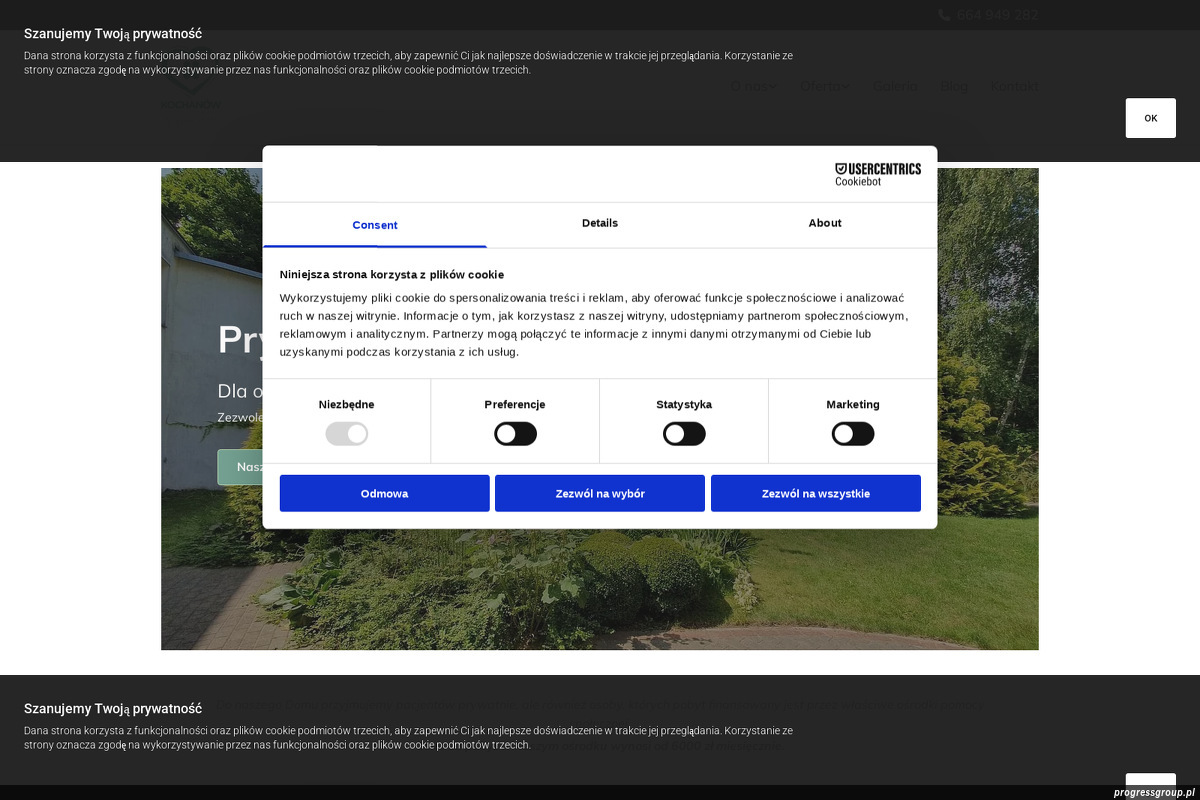Click the bottom 'Szanujemy Twoją prywatność' heading
The height and width of the screenshot is (800, 1200).
[113, 708]
